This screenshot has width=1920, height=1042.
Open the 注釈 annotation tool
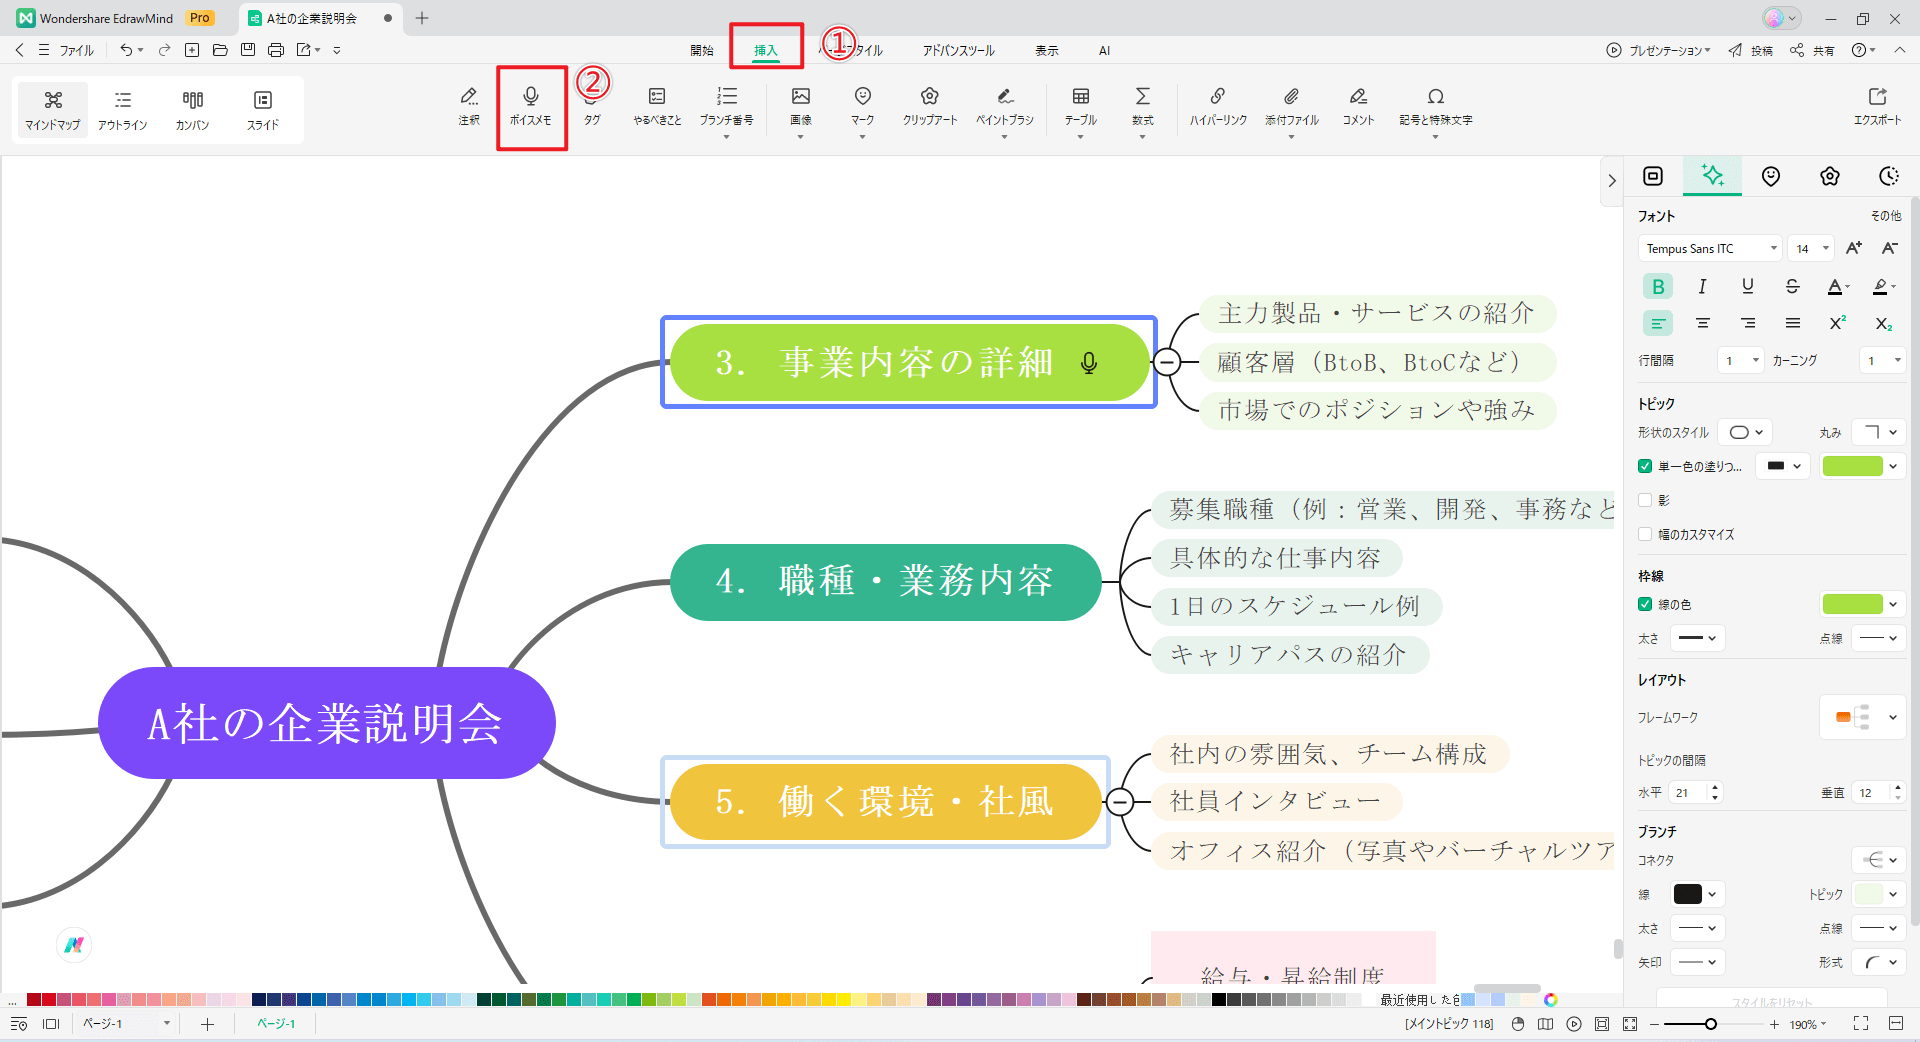(x=469, y=105)
